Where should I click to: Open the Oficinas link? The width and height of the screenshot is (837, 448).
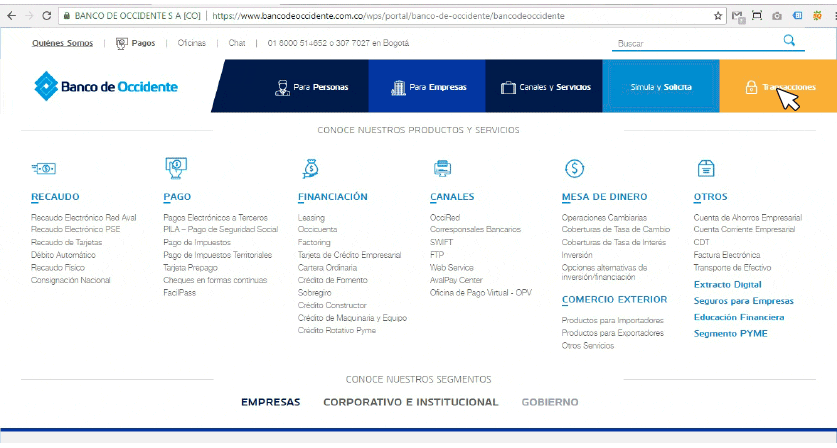click(192, 43)
